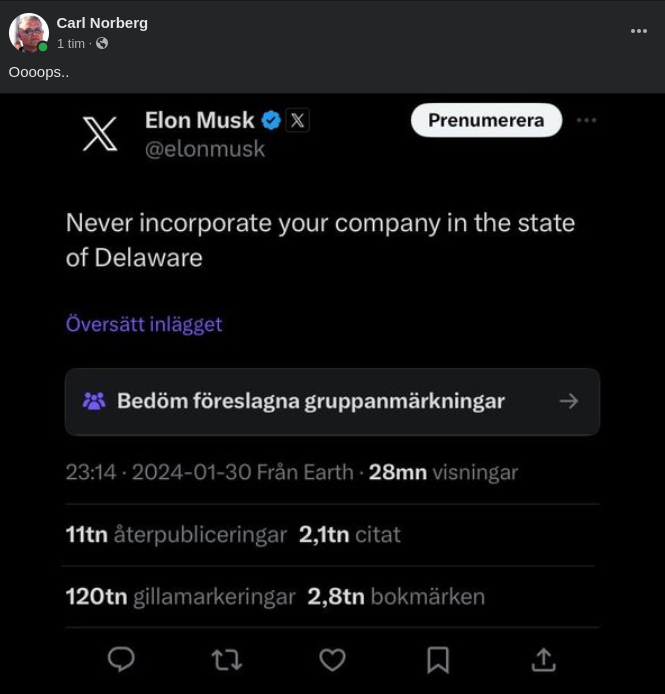Like the tweet with heart icon
Screen dimensions: 665x694
332,659
